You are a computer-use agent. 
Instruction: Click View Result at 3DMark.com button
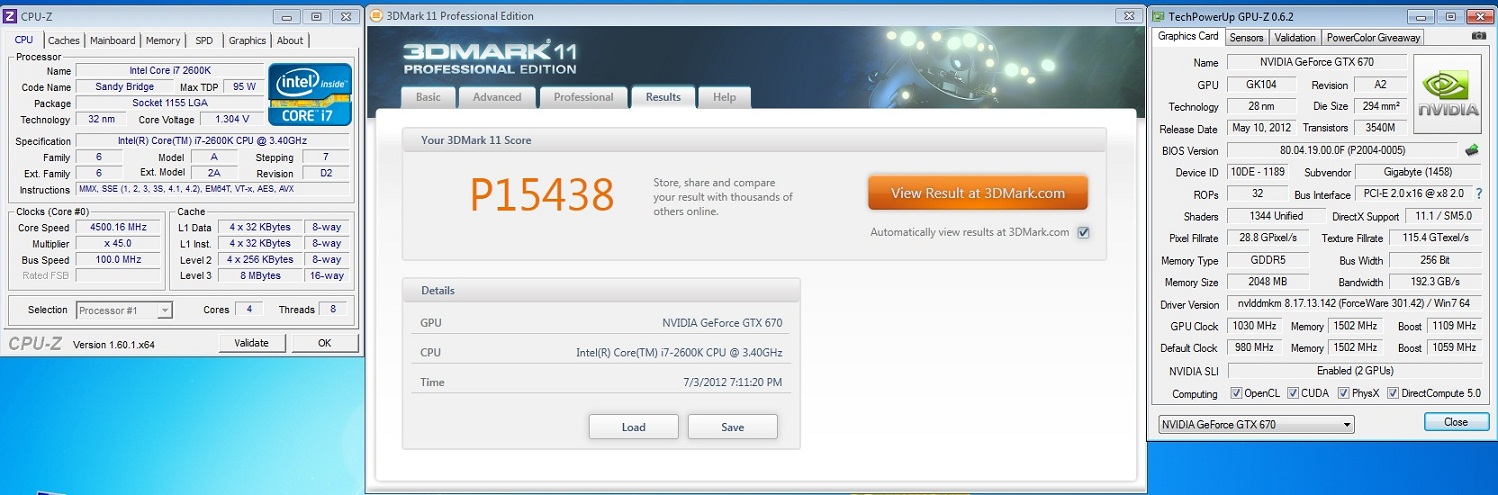tap(977, 193)
